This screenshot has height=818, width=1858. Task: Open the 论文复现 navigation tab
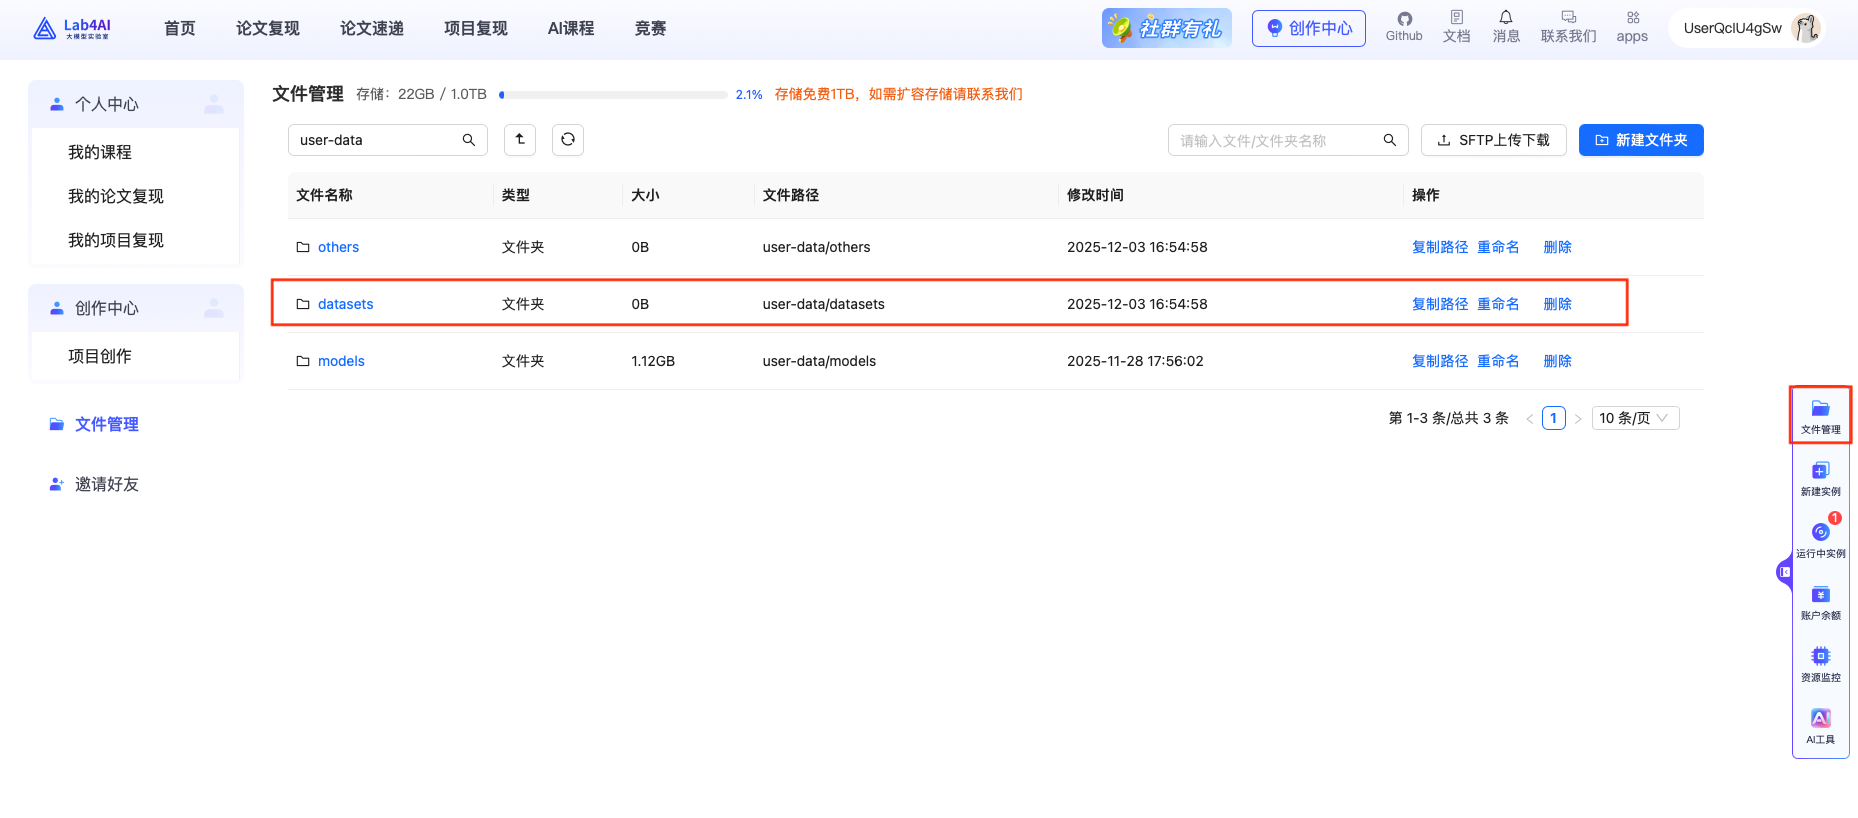[x=267, y=28]
